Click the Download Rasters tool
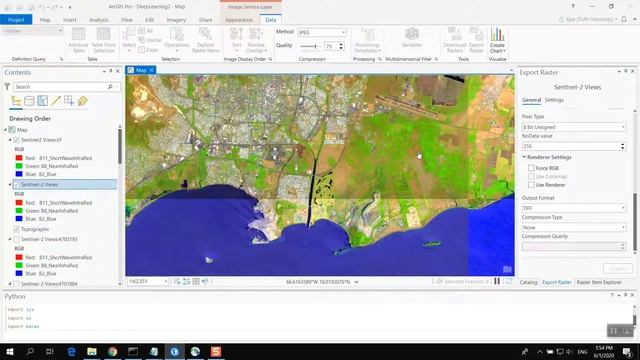This screenshot has width=640, height=360. click(454, 40)
